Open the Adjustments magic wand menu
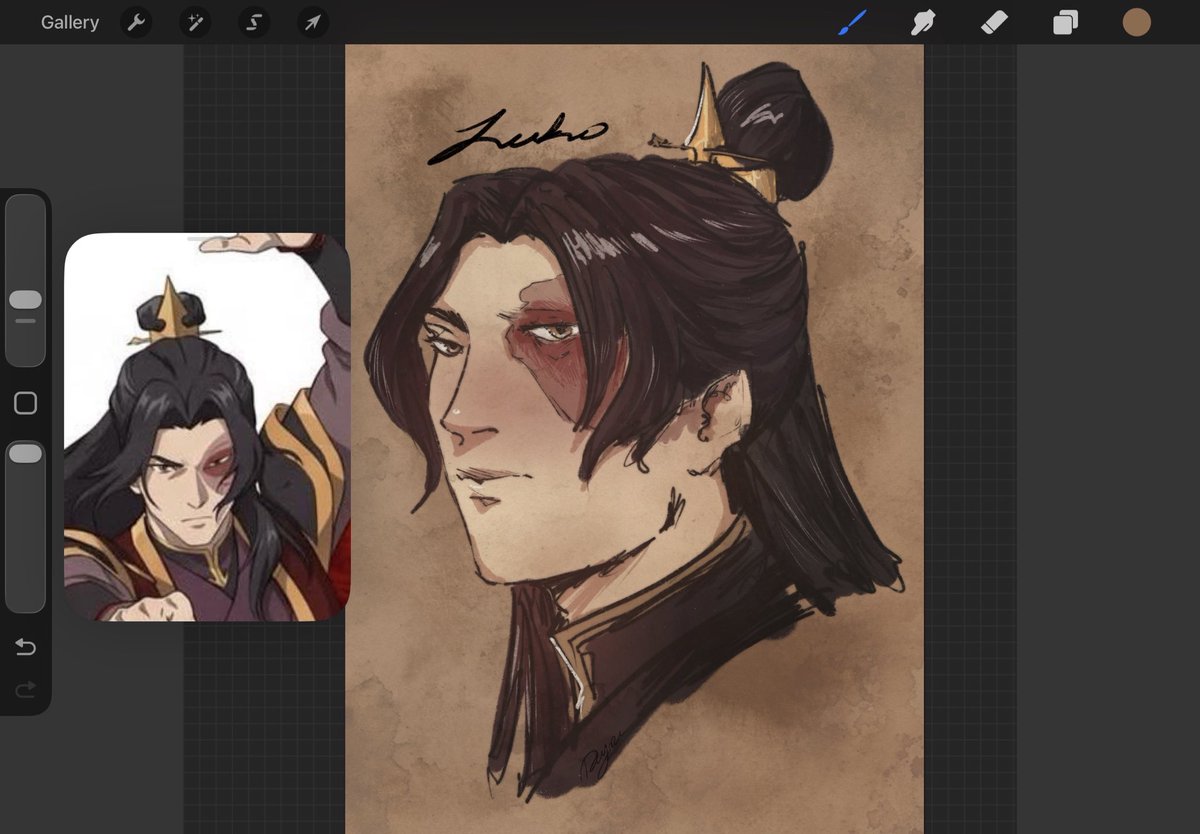The image size is (1200, 834). pyautogui.click(x=195, y=22)
